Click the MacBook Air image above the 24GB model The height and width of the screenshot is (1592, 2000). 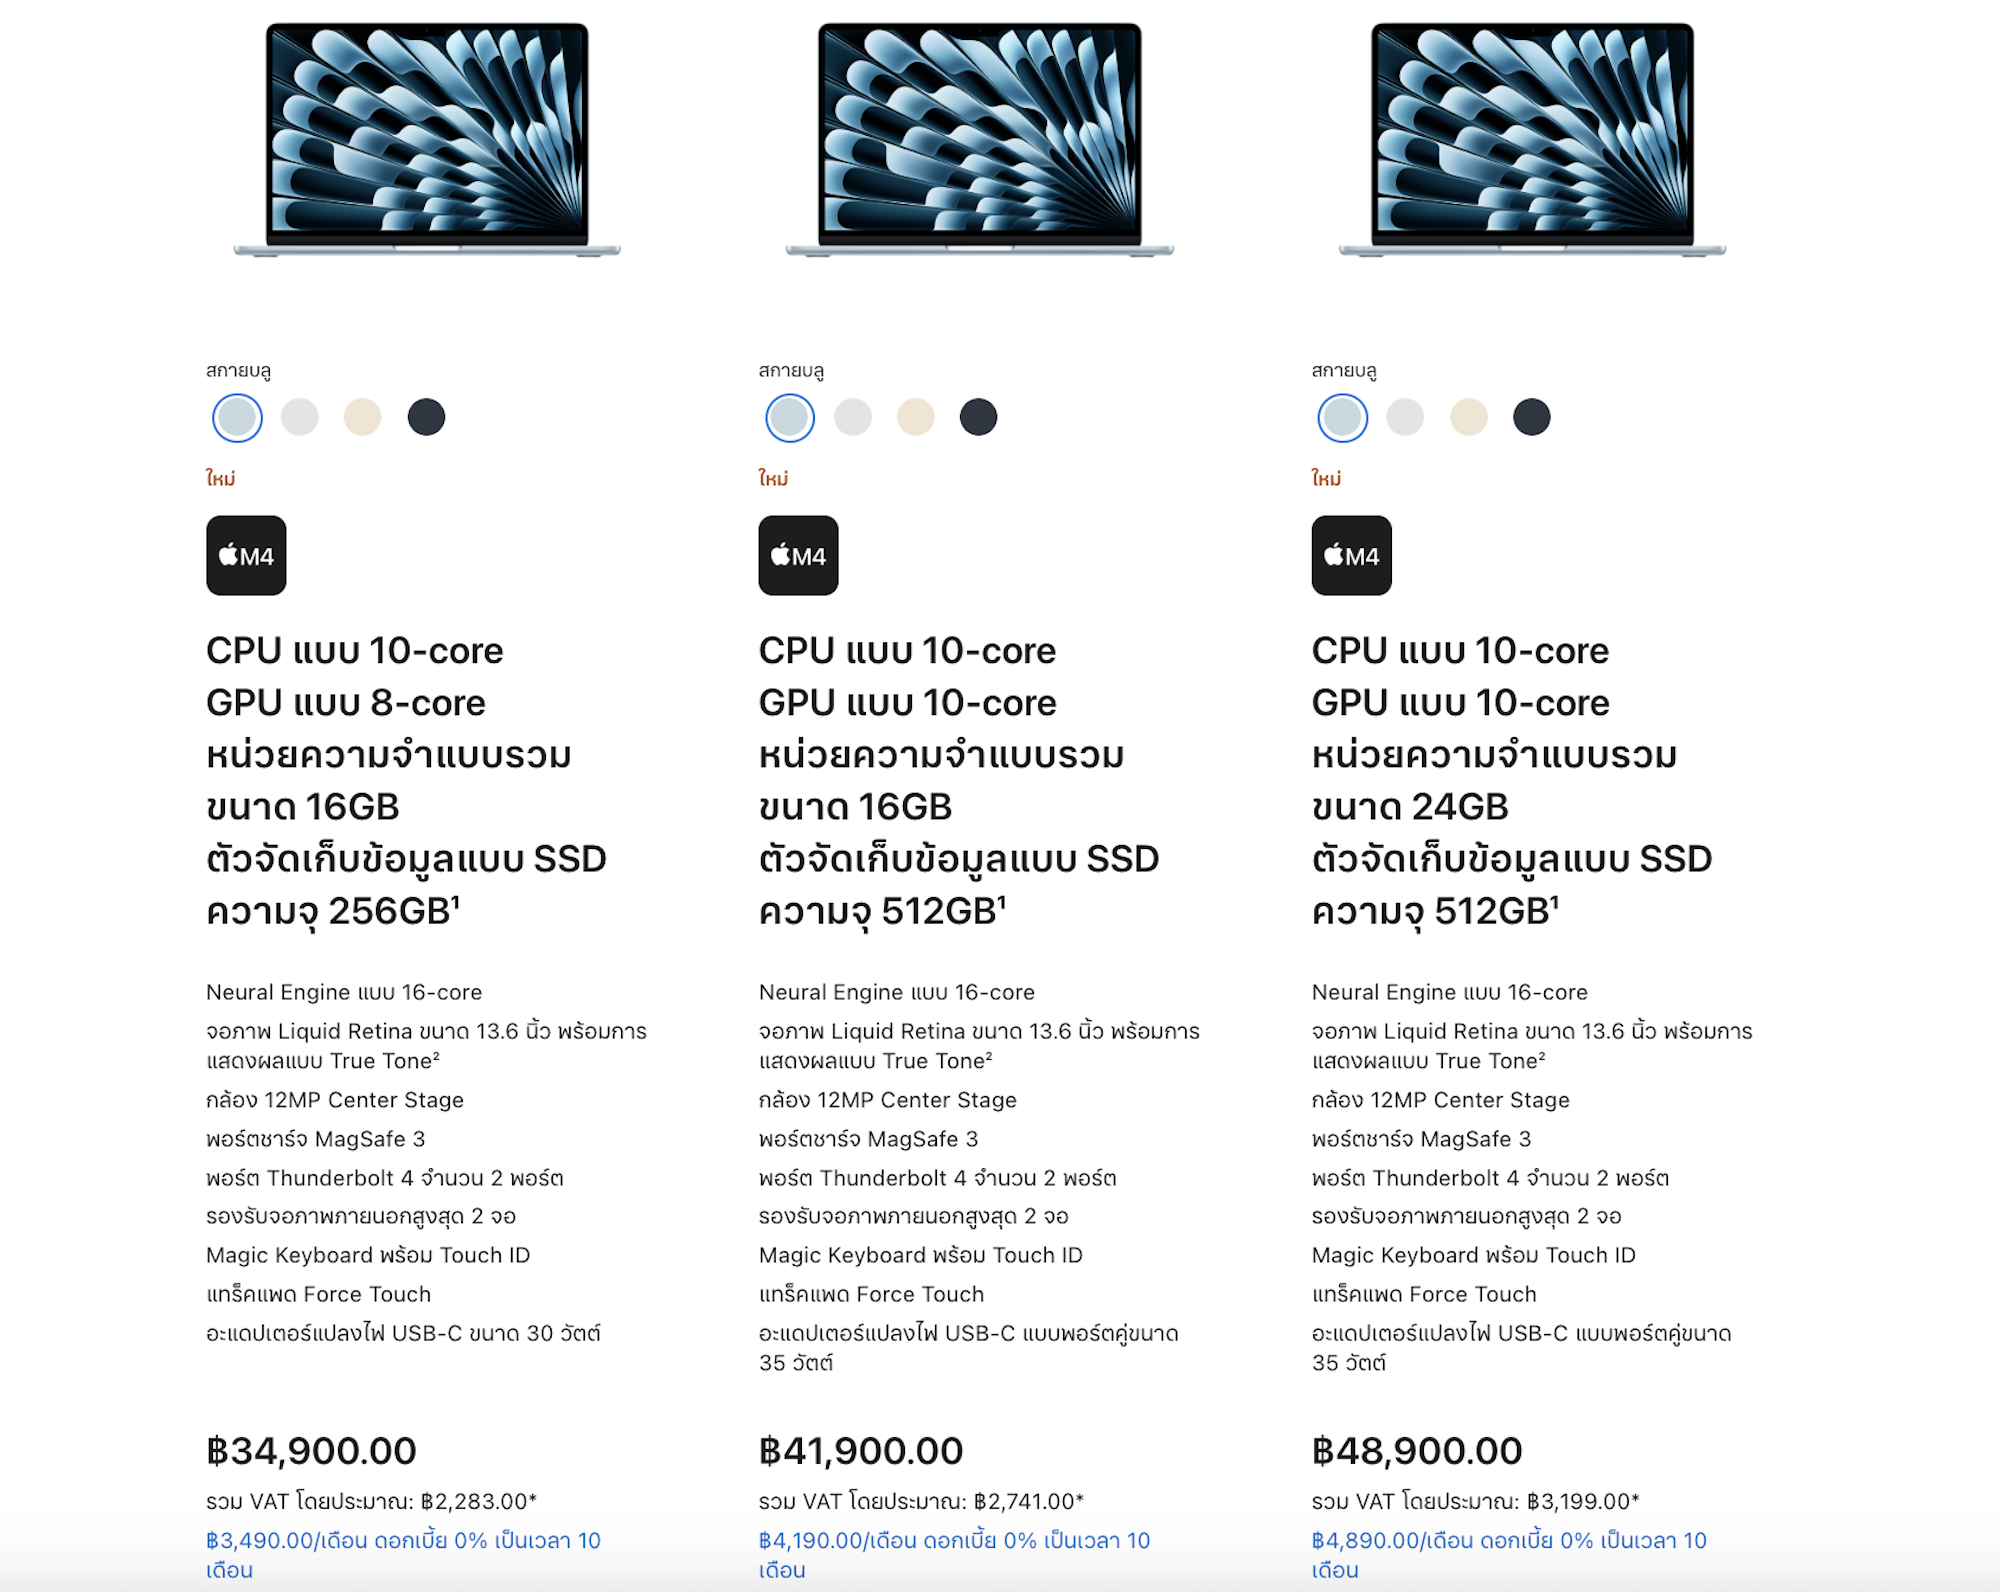click(x=1532, y=140)
